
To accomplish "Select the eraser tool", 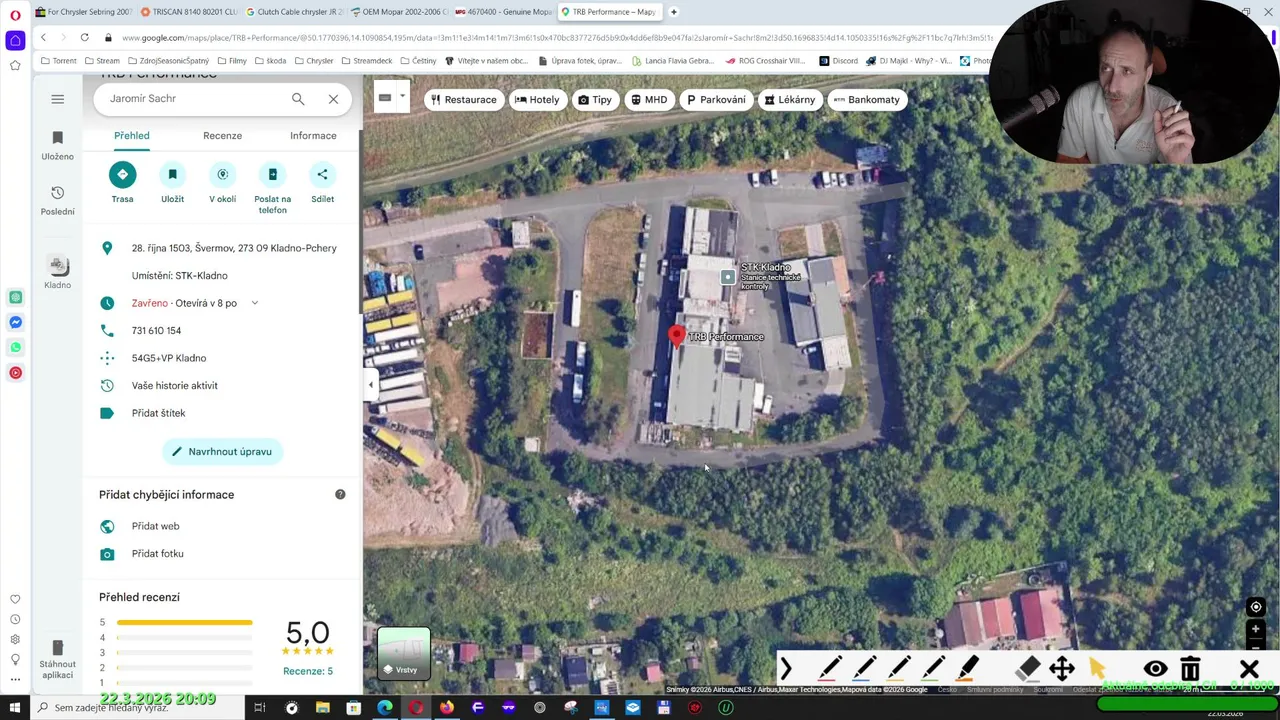I will [x=1028, y=668].
